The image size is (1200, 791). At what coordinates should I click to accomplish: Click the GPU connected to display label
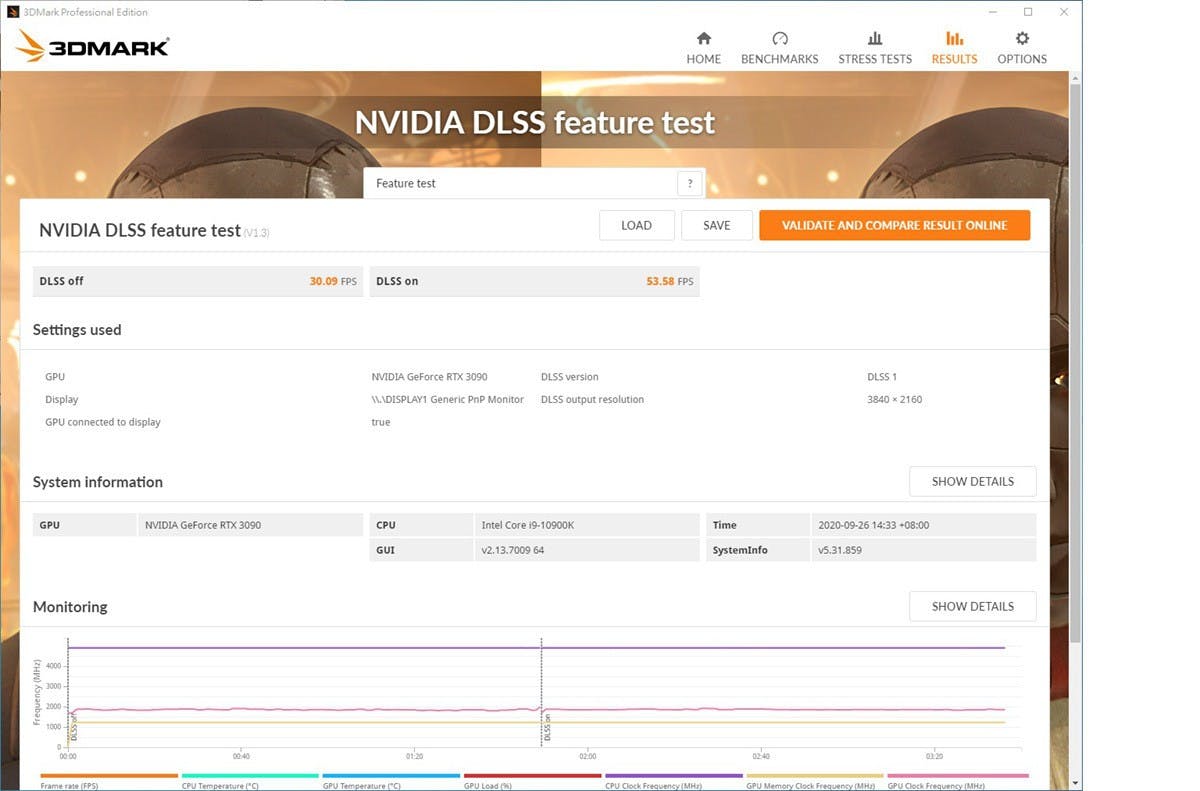point(103,422)
